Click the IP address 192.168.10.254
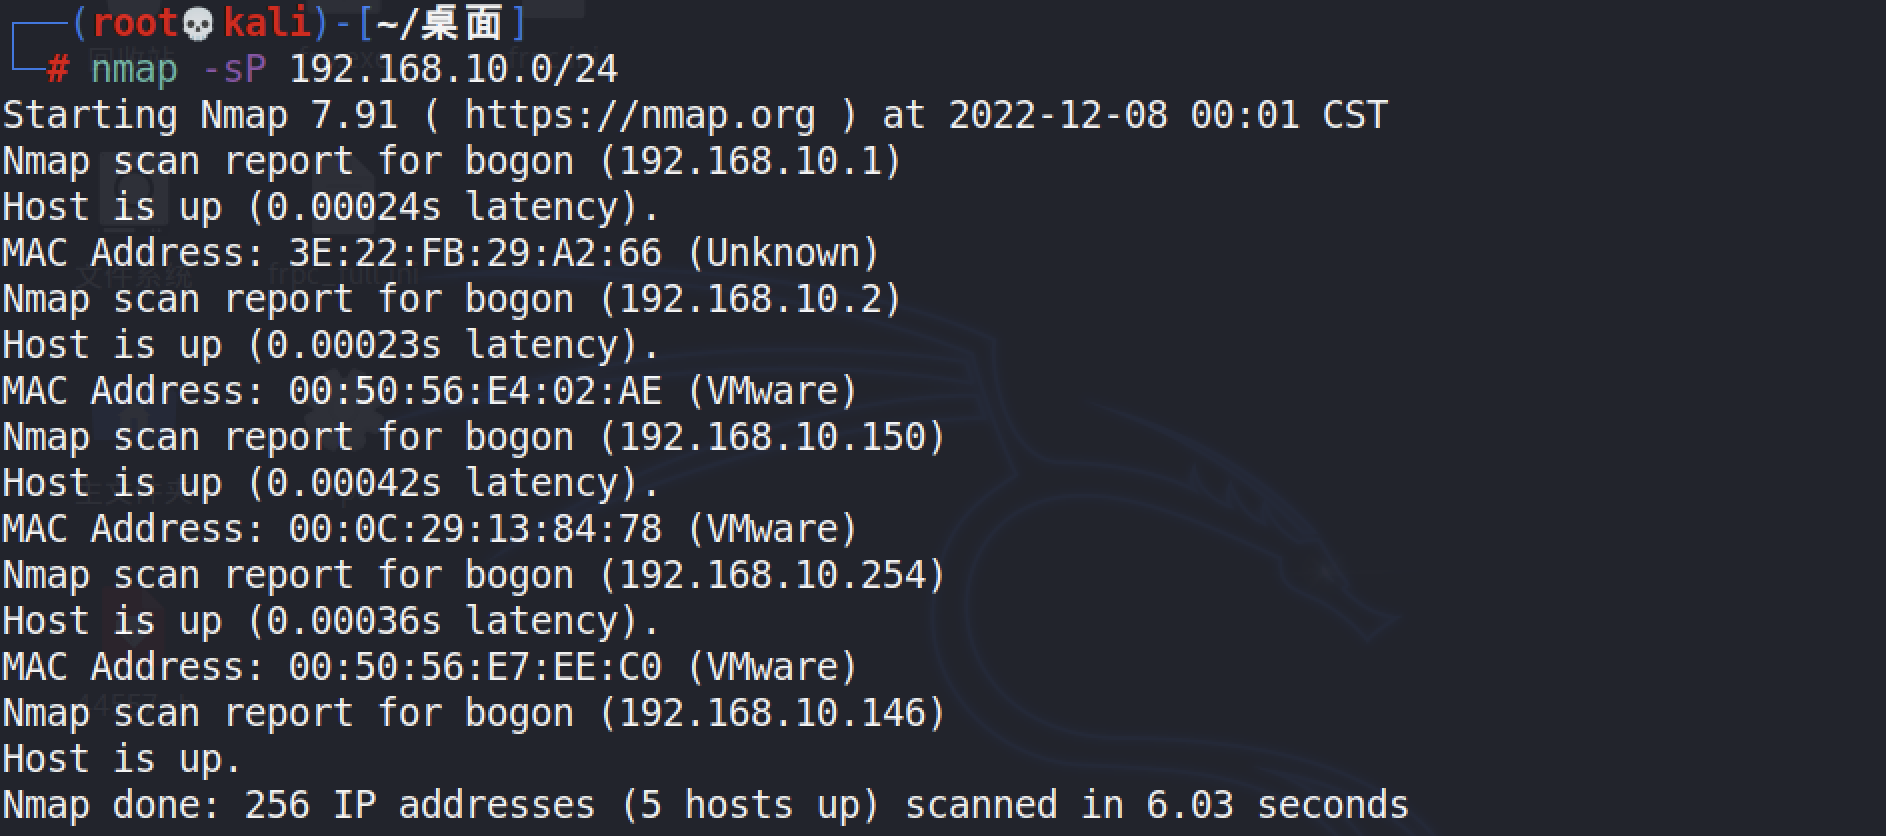Viewport: 1886px width, 836px height. 773,575
